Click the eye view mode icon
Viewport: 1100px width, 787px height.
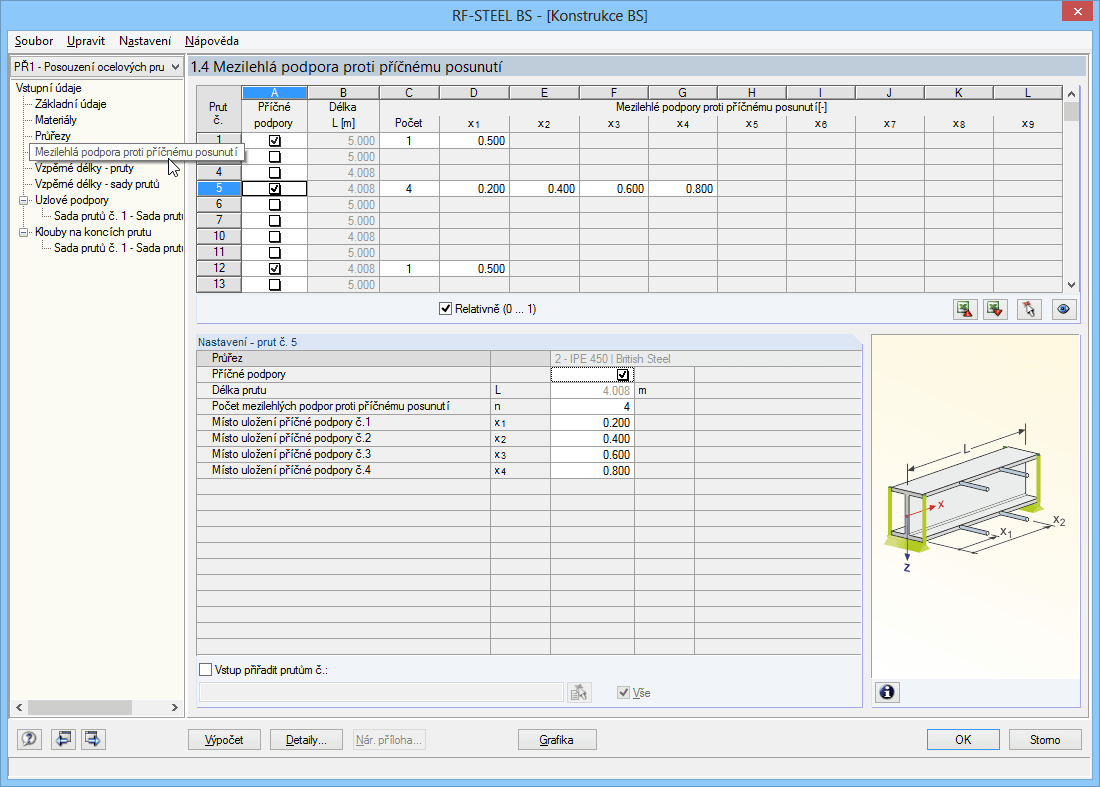click(x=1064, y=309)
